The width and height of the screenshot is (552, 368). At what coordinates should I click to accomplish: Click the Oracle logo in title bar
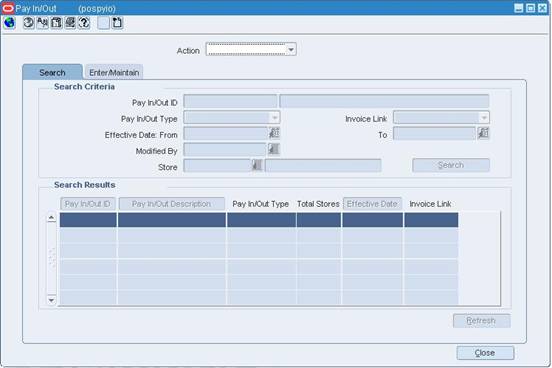pos(7,8)
